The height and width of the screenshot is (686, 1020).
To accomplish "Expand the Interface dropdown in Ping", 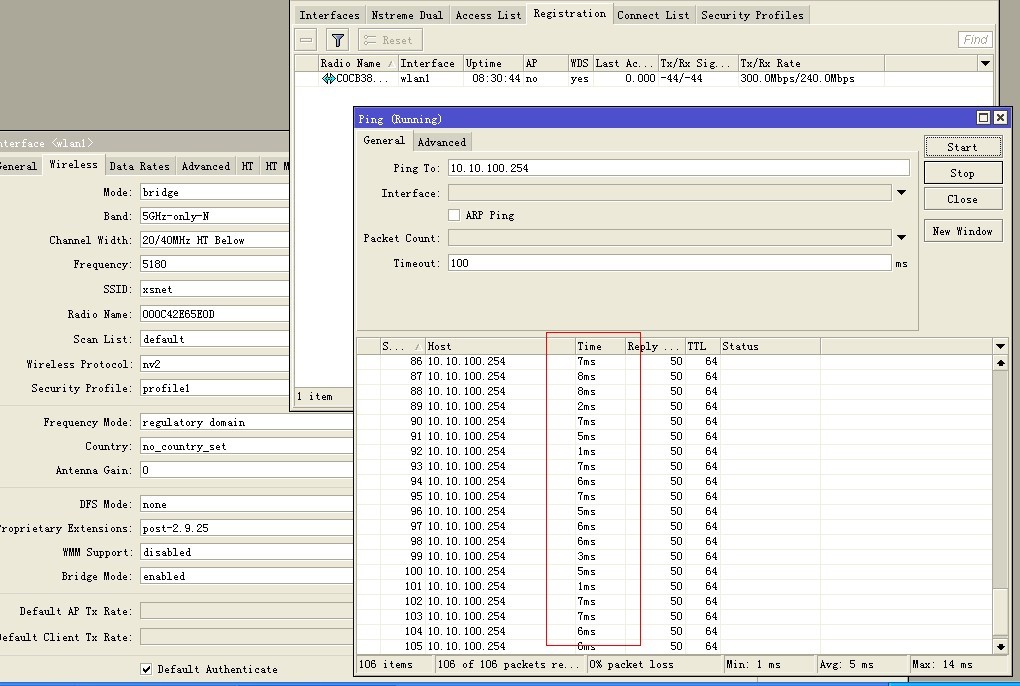I will click(901, 193).
